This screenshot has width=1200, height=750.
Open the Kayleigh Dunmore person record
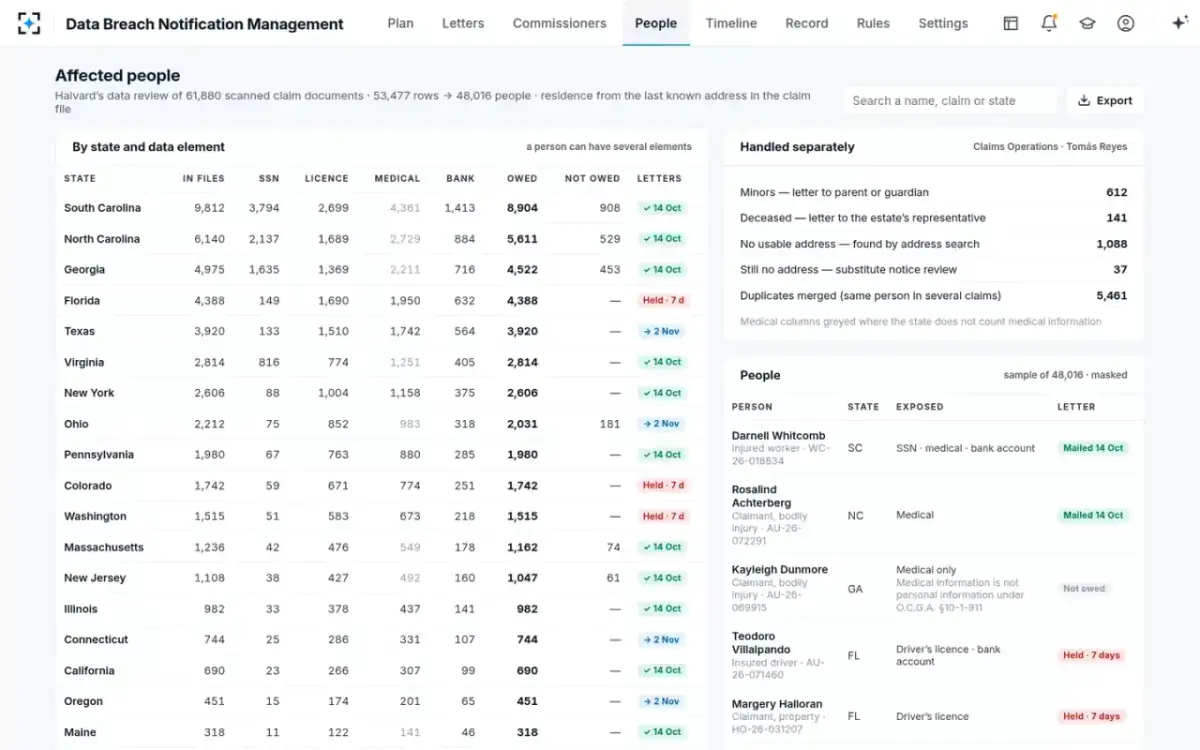pyautogui.click(x=933, y=589)
